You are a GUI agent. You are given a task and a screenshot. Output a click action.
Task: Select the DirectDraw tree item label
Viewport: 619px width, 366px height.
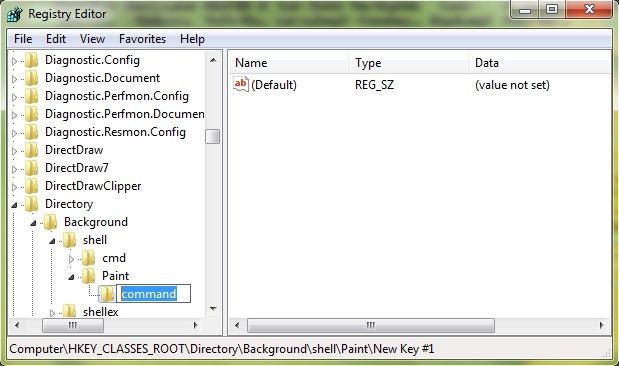pos(74,150)
